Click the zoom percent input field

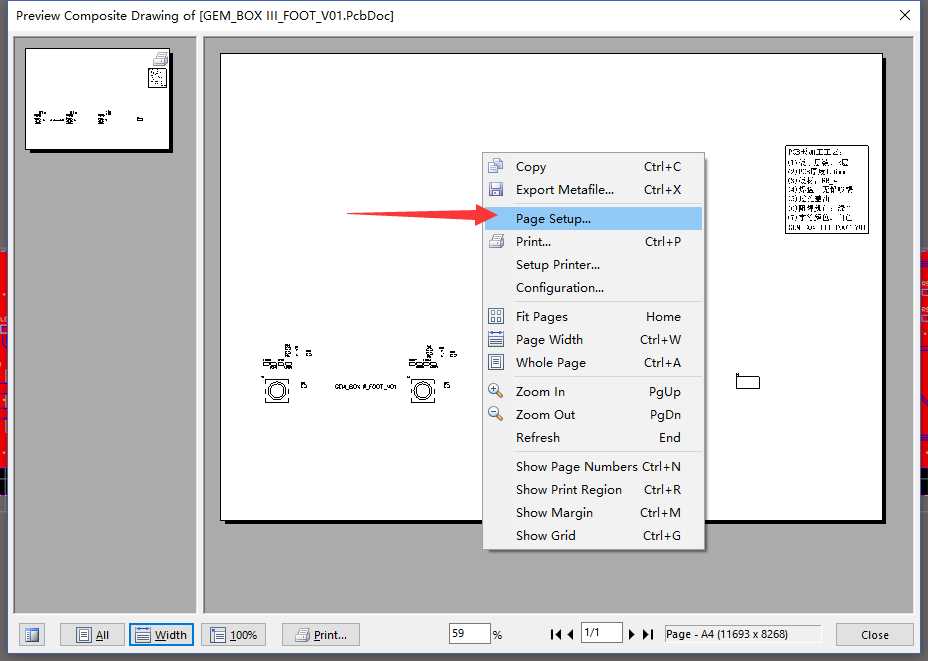pos(469,634)
